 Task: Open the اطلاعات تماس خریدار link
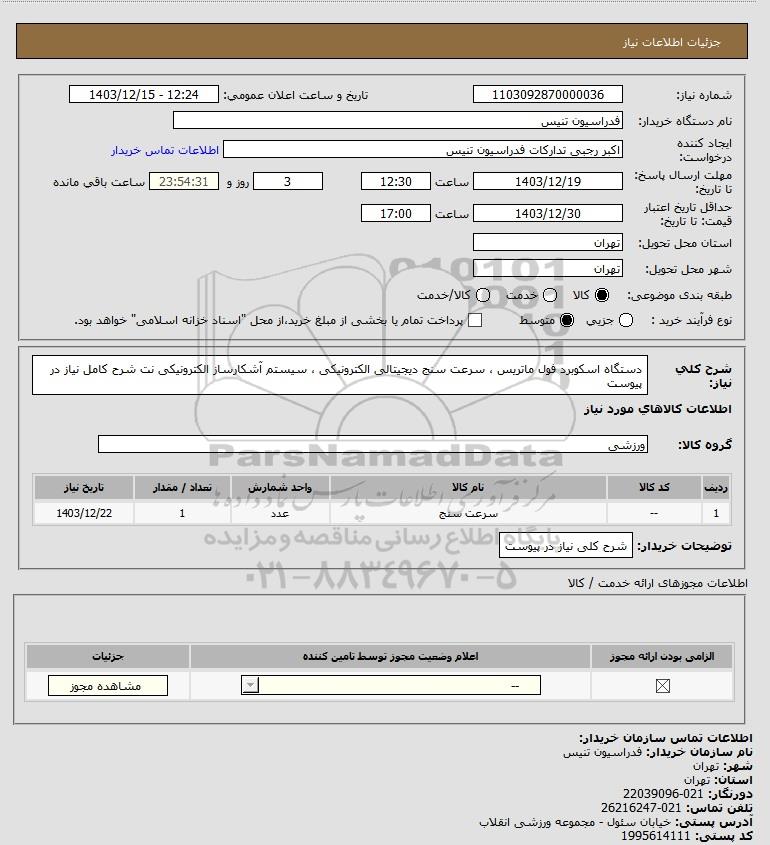pyautogui.click(x=165, y=150)
